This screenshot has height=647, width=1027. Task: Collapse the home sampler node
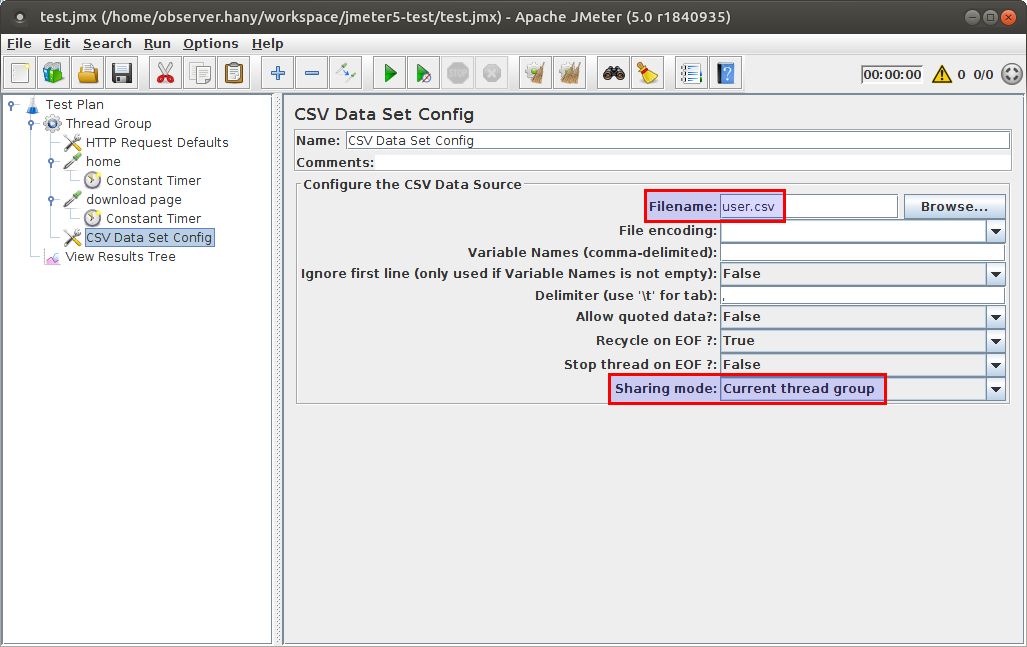click(51, 162)
